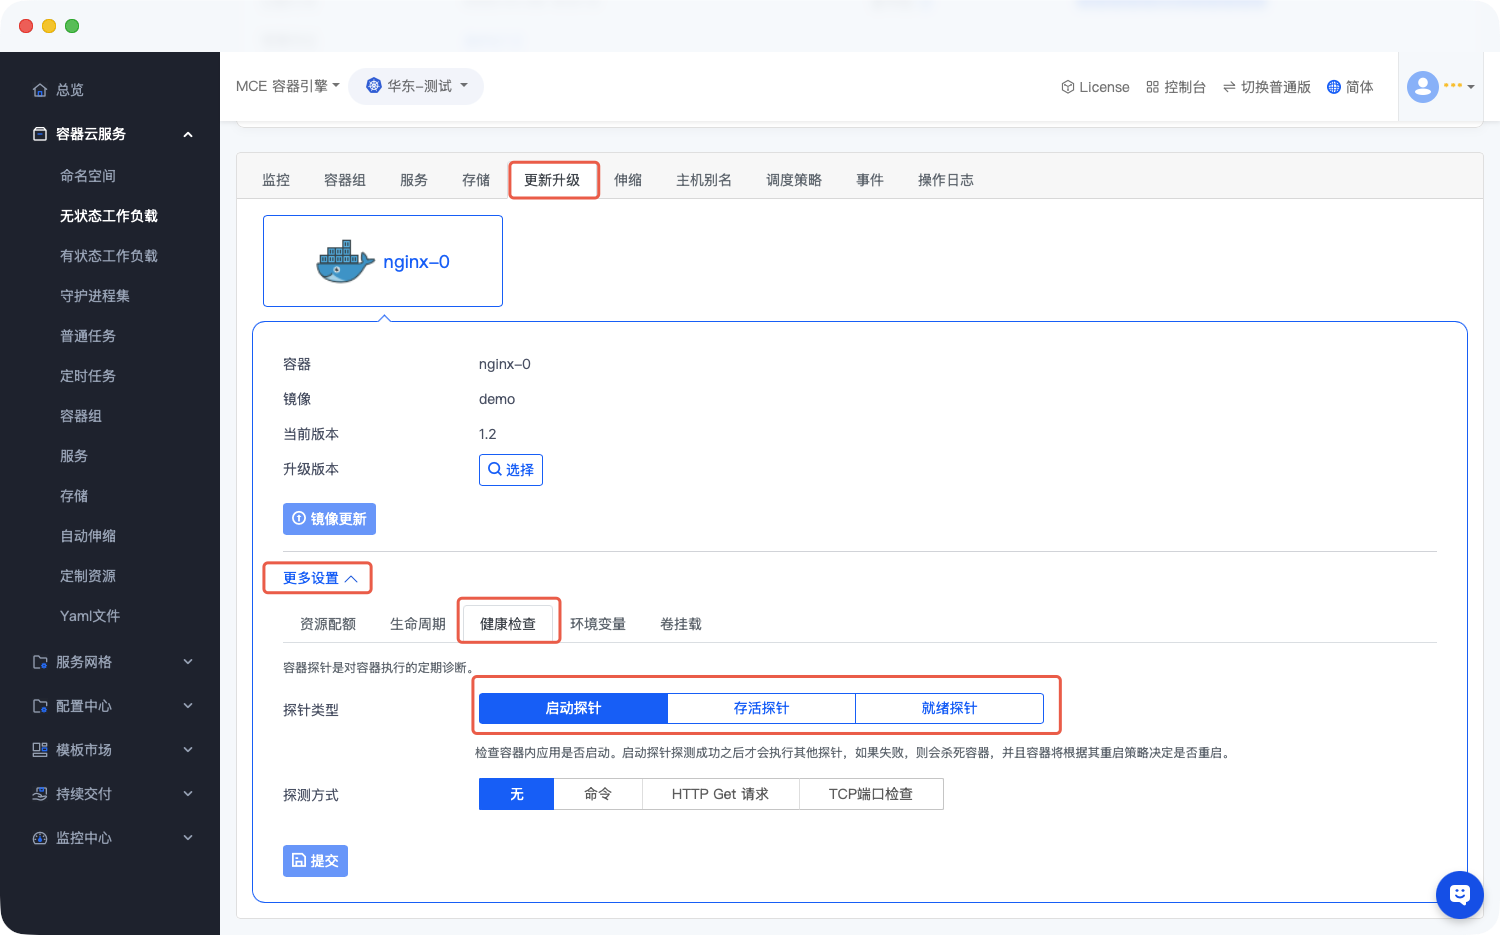This screenshot has width=1500, height=935.
Task: Open the 华东-测试 cluster dropdown
Action: pos(416,86)
